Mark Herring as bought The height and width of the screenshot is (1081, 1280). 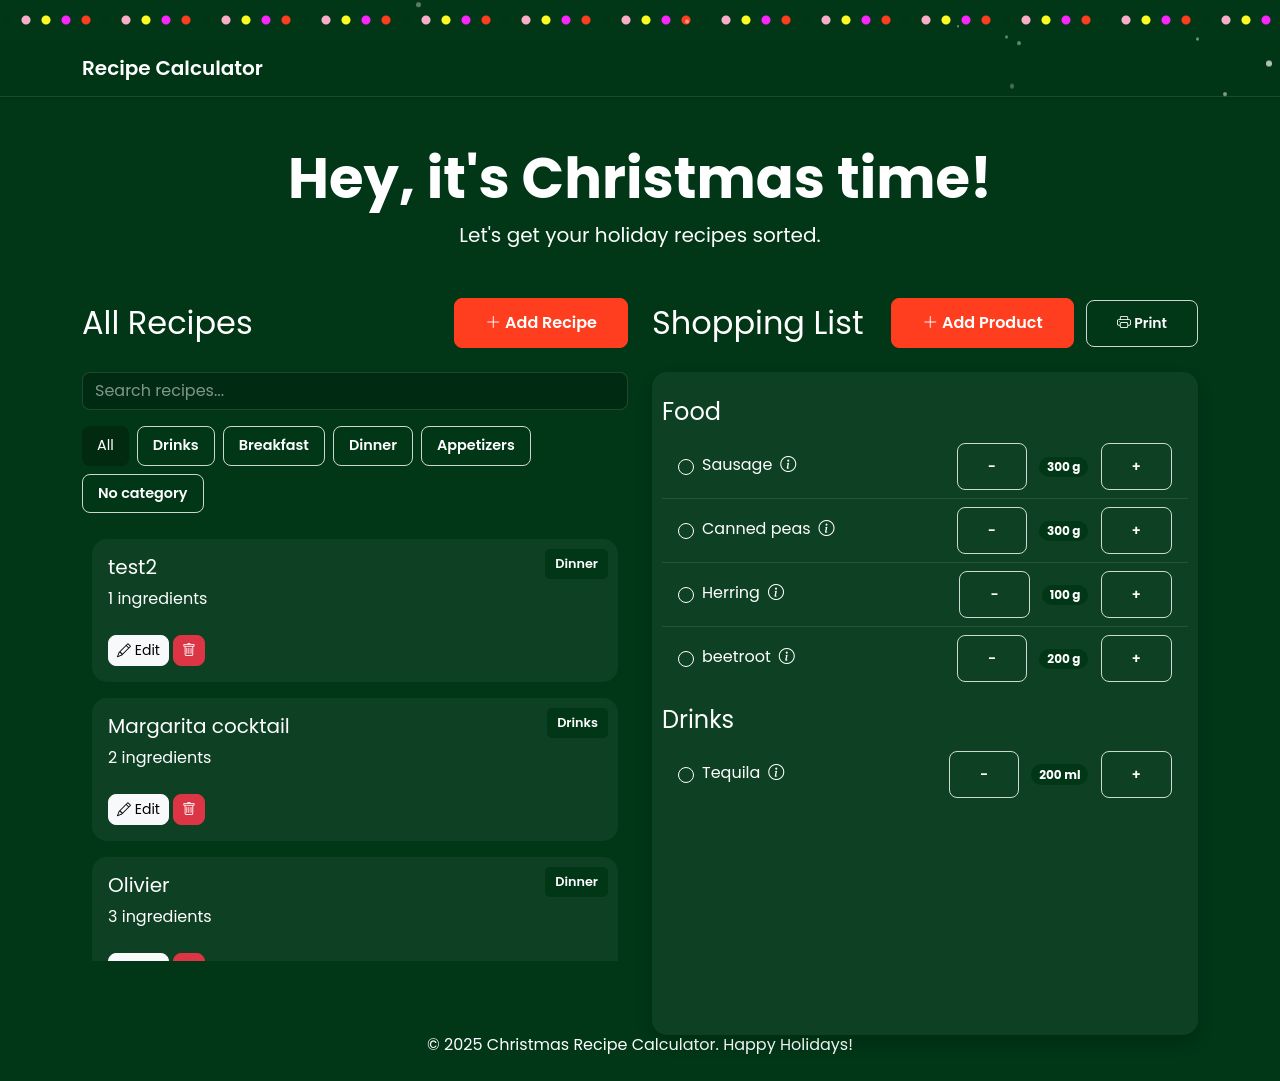click(x=686, y=595)
